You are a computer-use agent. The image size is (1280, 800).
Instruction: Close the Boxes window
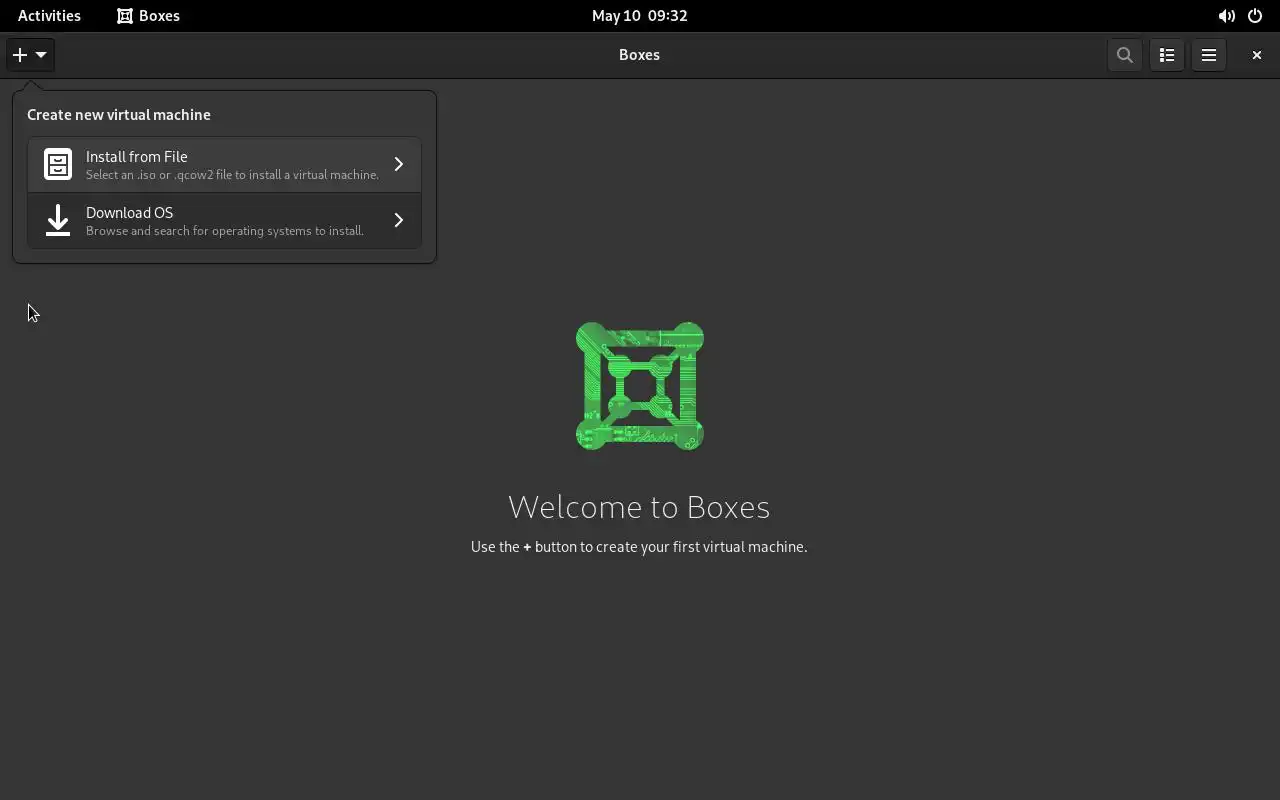[x=1257, y=55]
